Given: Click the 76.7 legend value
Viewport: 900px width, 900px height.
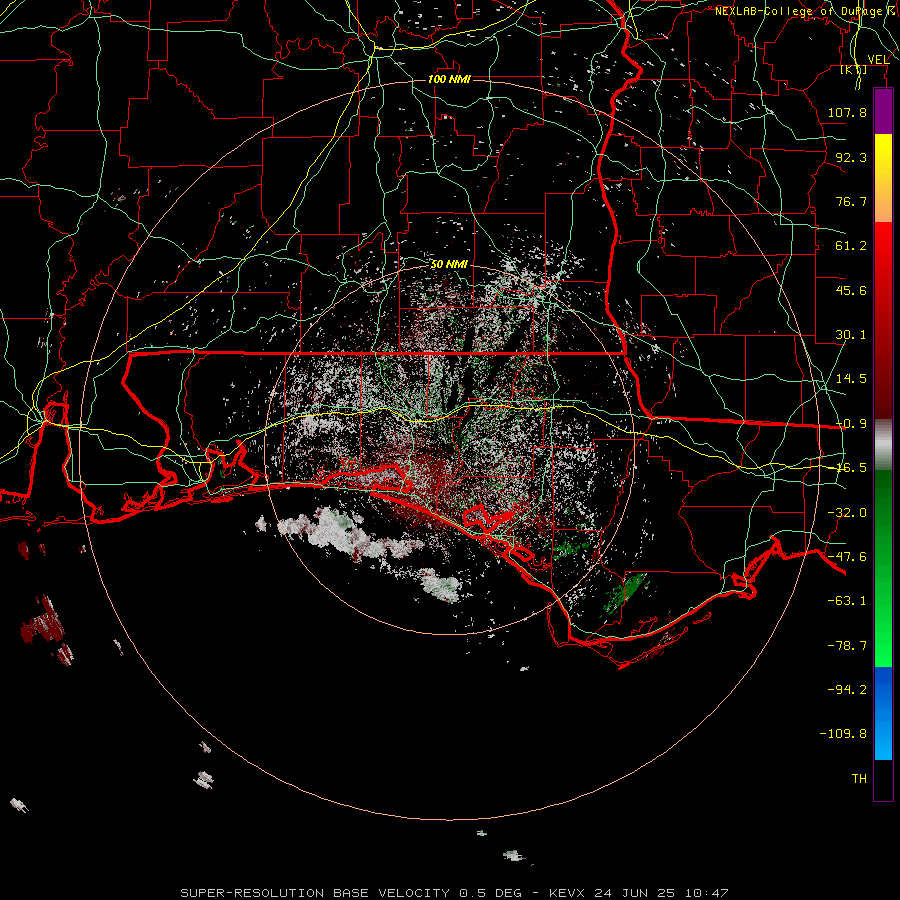Looking at the screenshot, I should [x=851, y=201].
